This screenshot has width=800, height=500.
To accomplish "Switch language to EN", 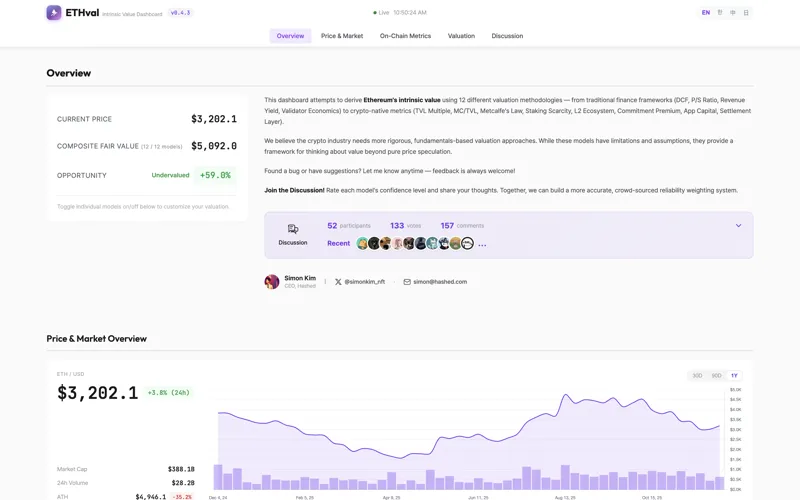I will click(x=706, y=13).
